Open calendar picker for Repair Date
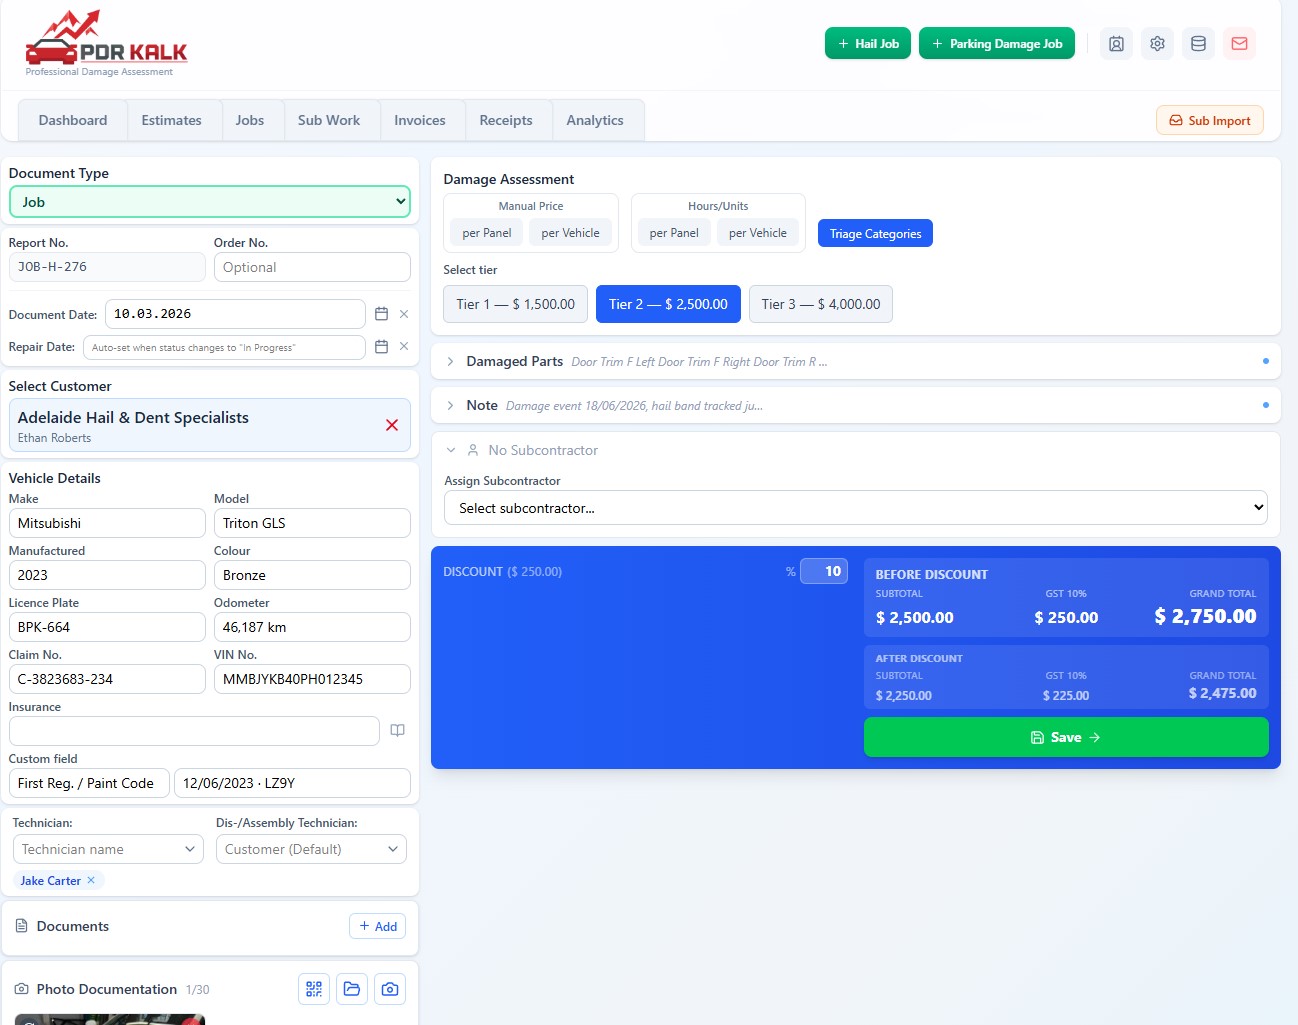1298x1025 pixels. coord(381,347)
